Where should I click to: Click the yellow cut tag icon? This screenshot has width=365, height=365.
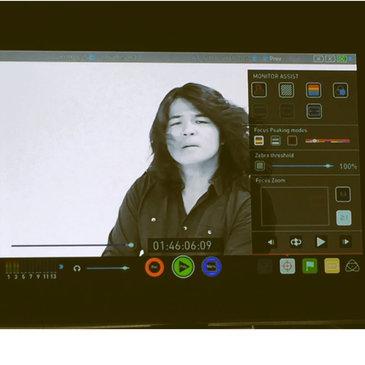pos(332,266)
